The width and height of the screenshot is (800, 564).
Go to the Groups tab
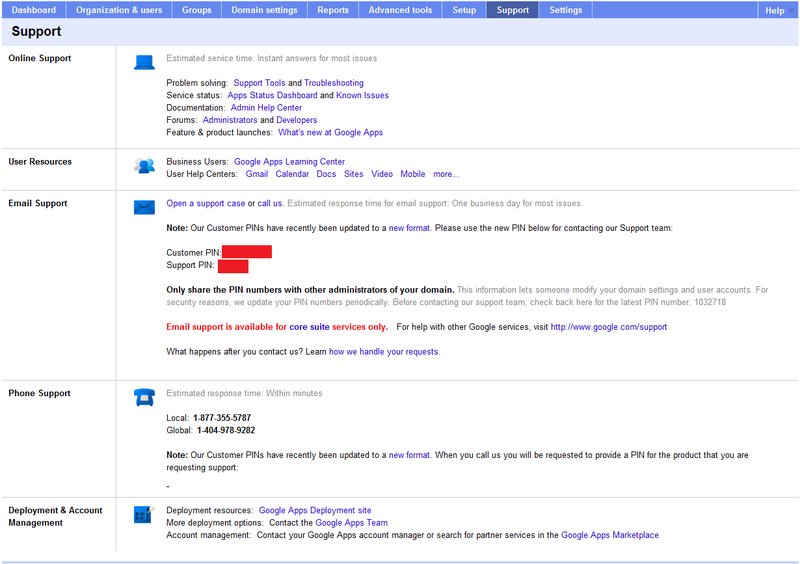tap(196, 10)
